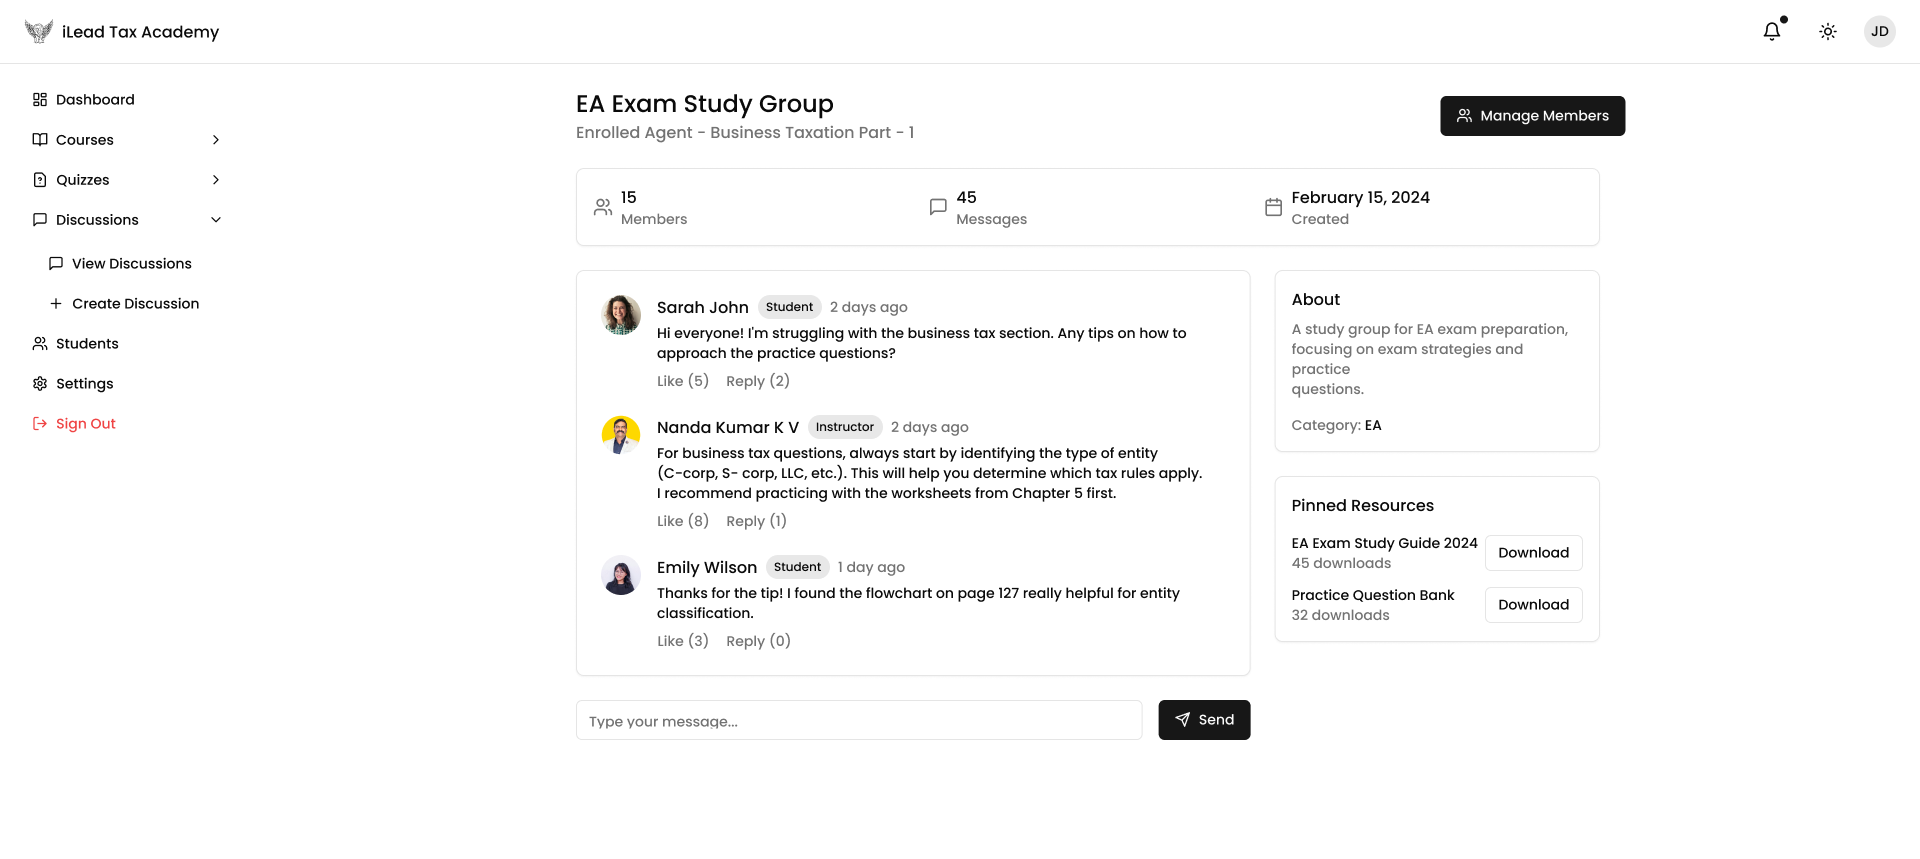Like Sarah John's message

pos(682,381)
